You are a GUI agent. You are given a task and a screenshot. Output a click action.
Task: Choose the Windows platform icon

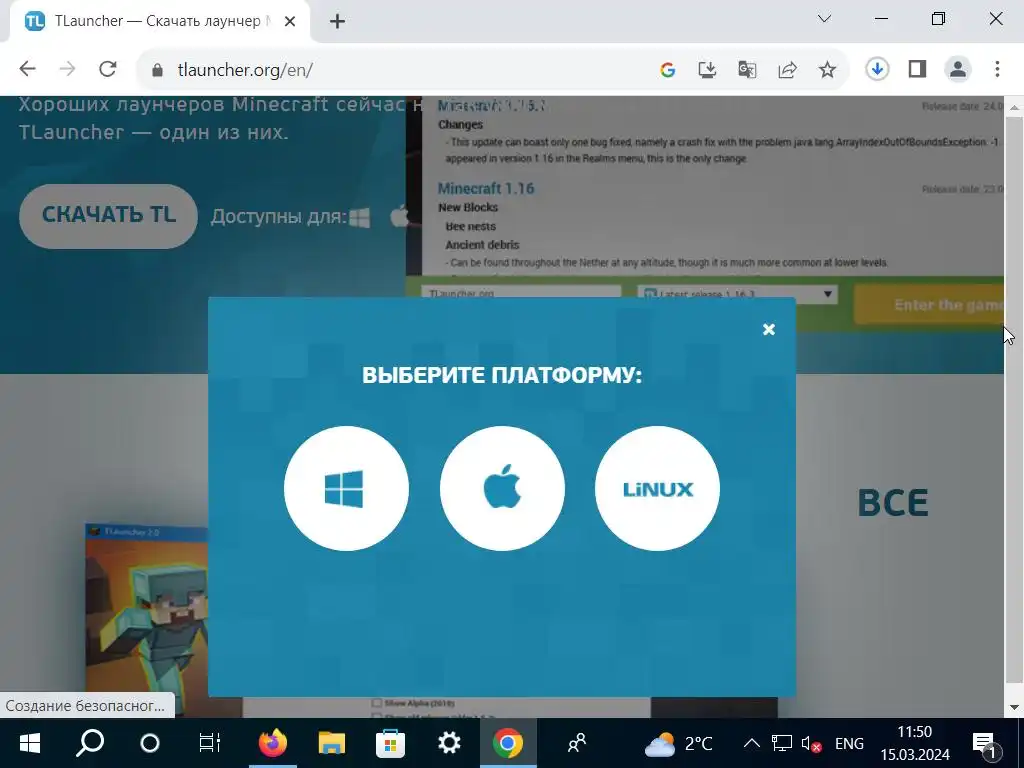click(346, 488)
